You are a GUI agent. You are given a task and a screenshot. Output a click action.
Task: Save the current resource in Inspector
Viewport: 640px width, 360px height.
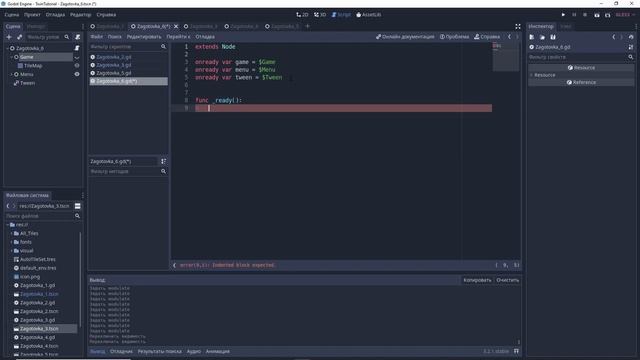[x=553, y=37]
